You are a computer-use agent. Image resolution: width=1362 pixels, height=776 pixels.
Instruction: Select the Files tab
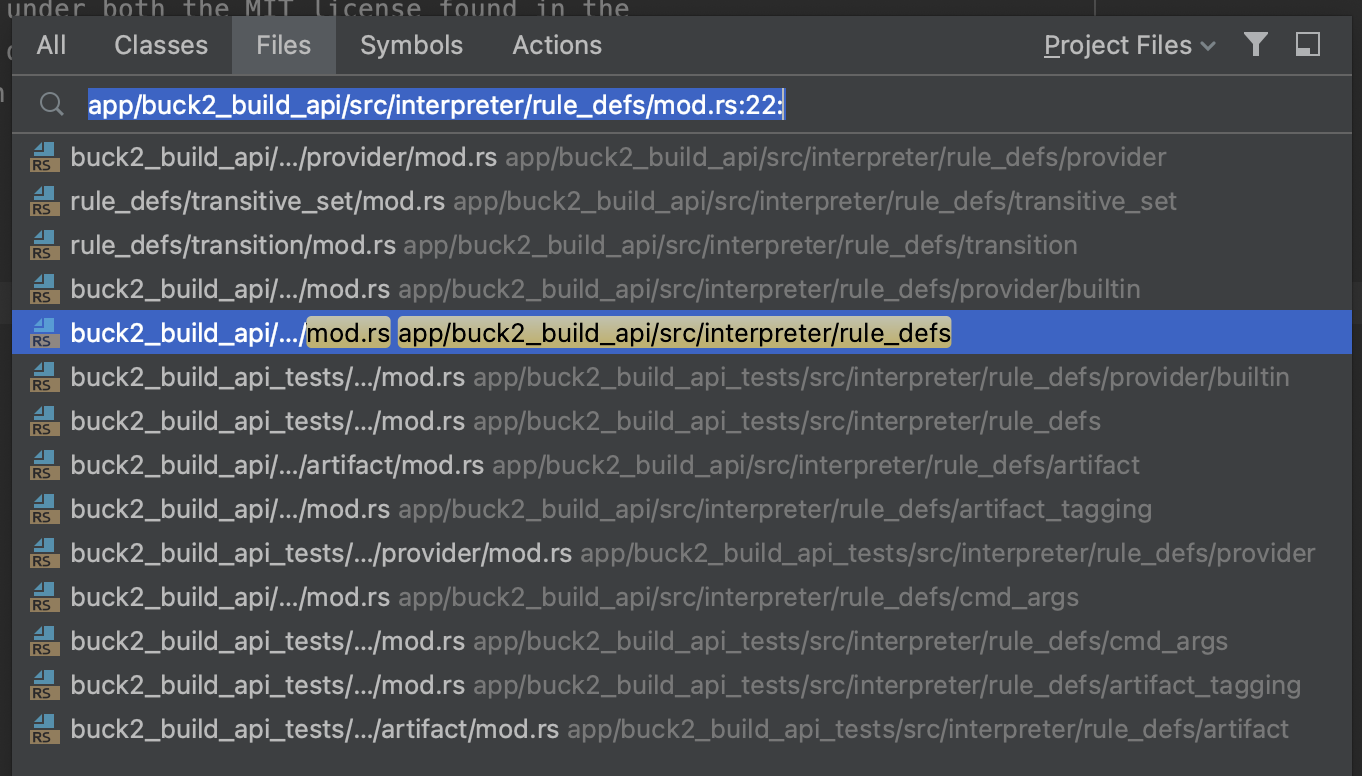coord(283,45)
